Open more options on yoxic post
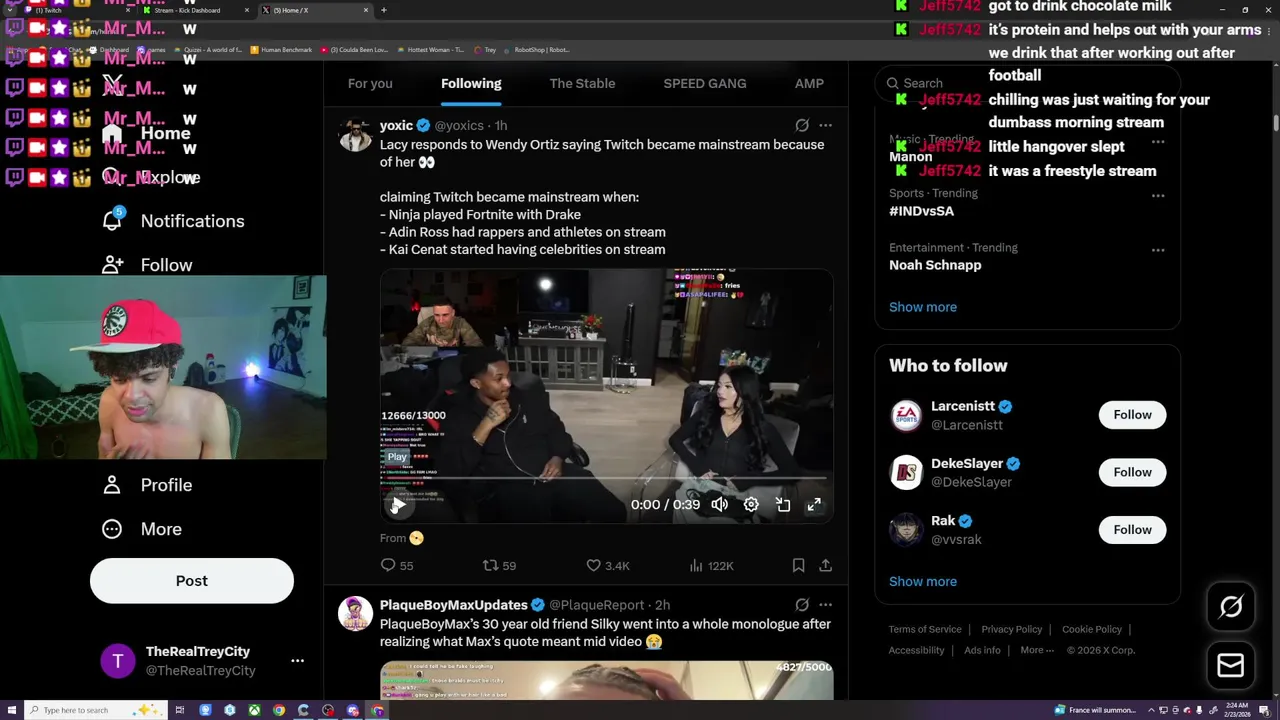Image resolution: width=1280 pixels, height=720 pixels. coord(825,125)
